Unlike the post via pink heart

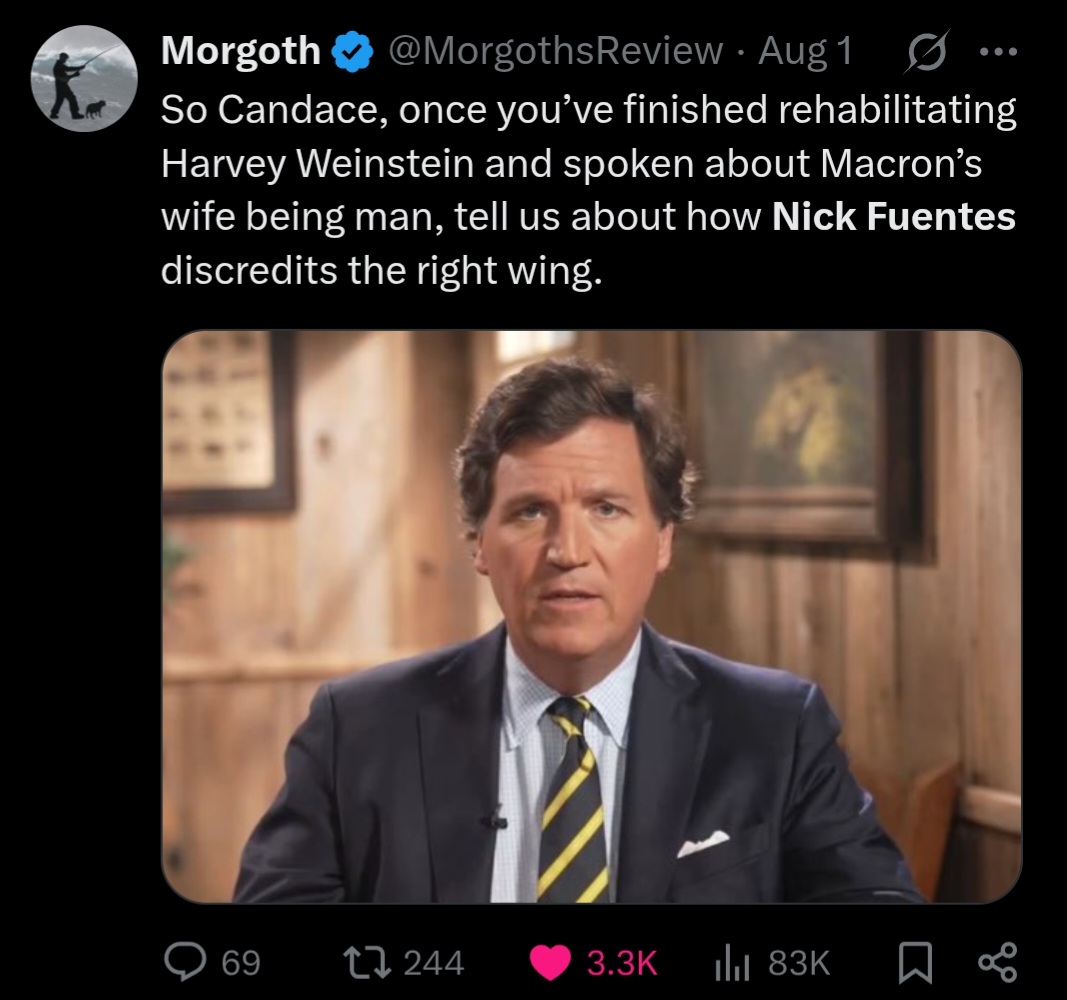coord(551,962)
